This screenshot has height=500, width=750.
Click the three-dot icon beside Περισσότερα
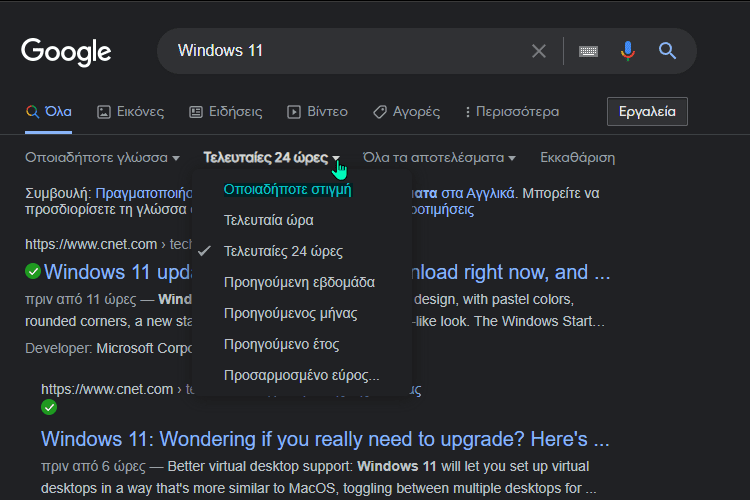coord(468,112)
